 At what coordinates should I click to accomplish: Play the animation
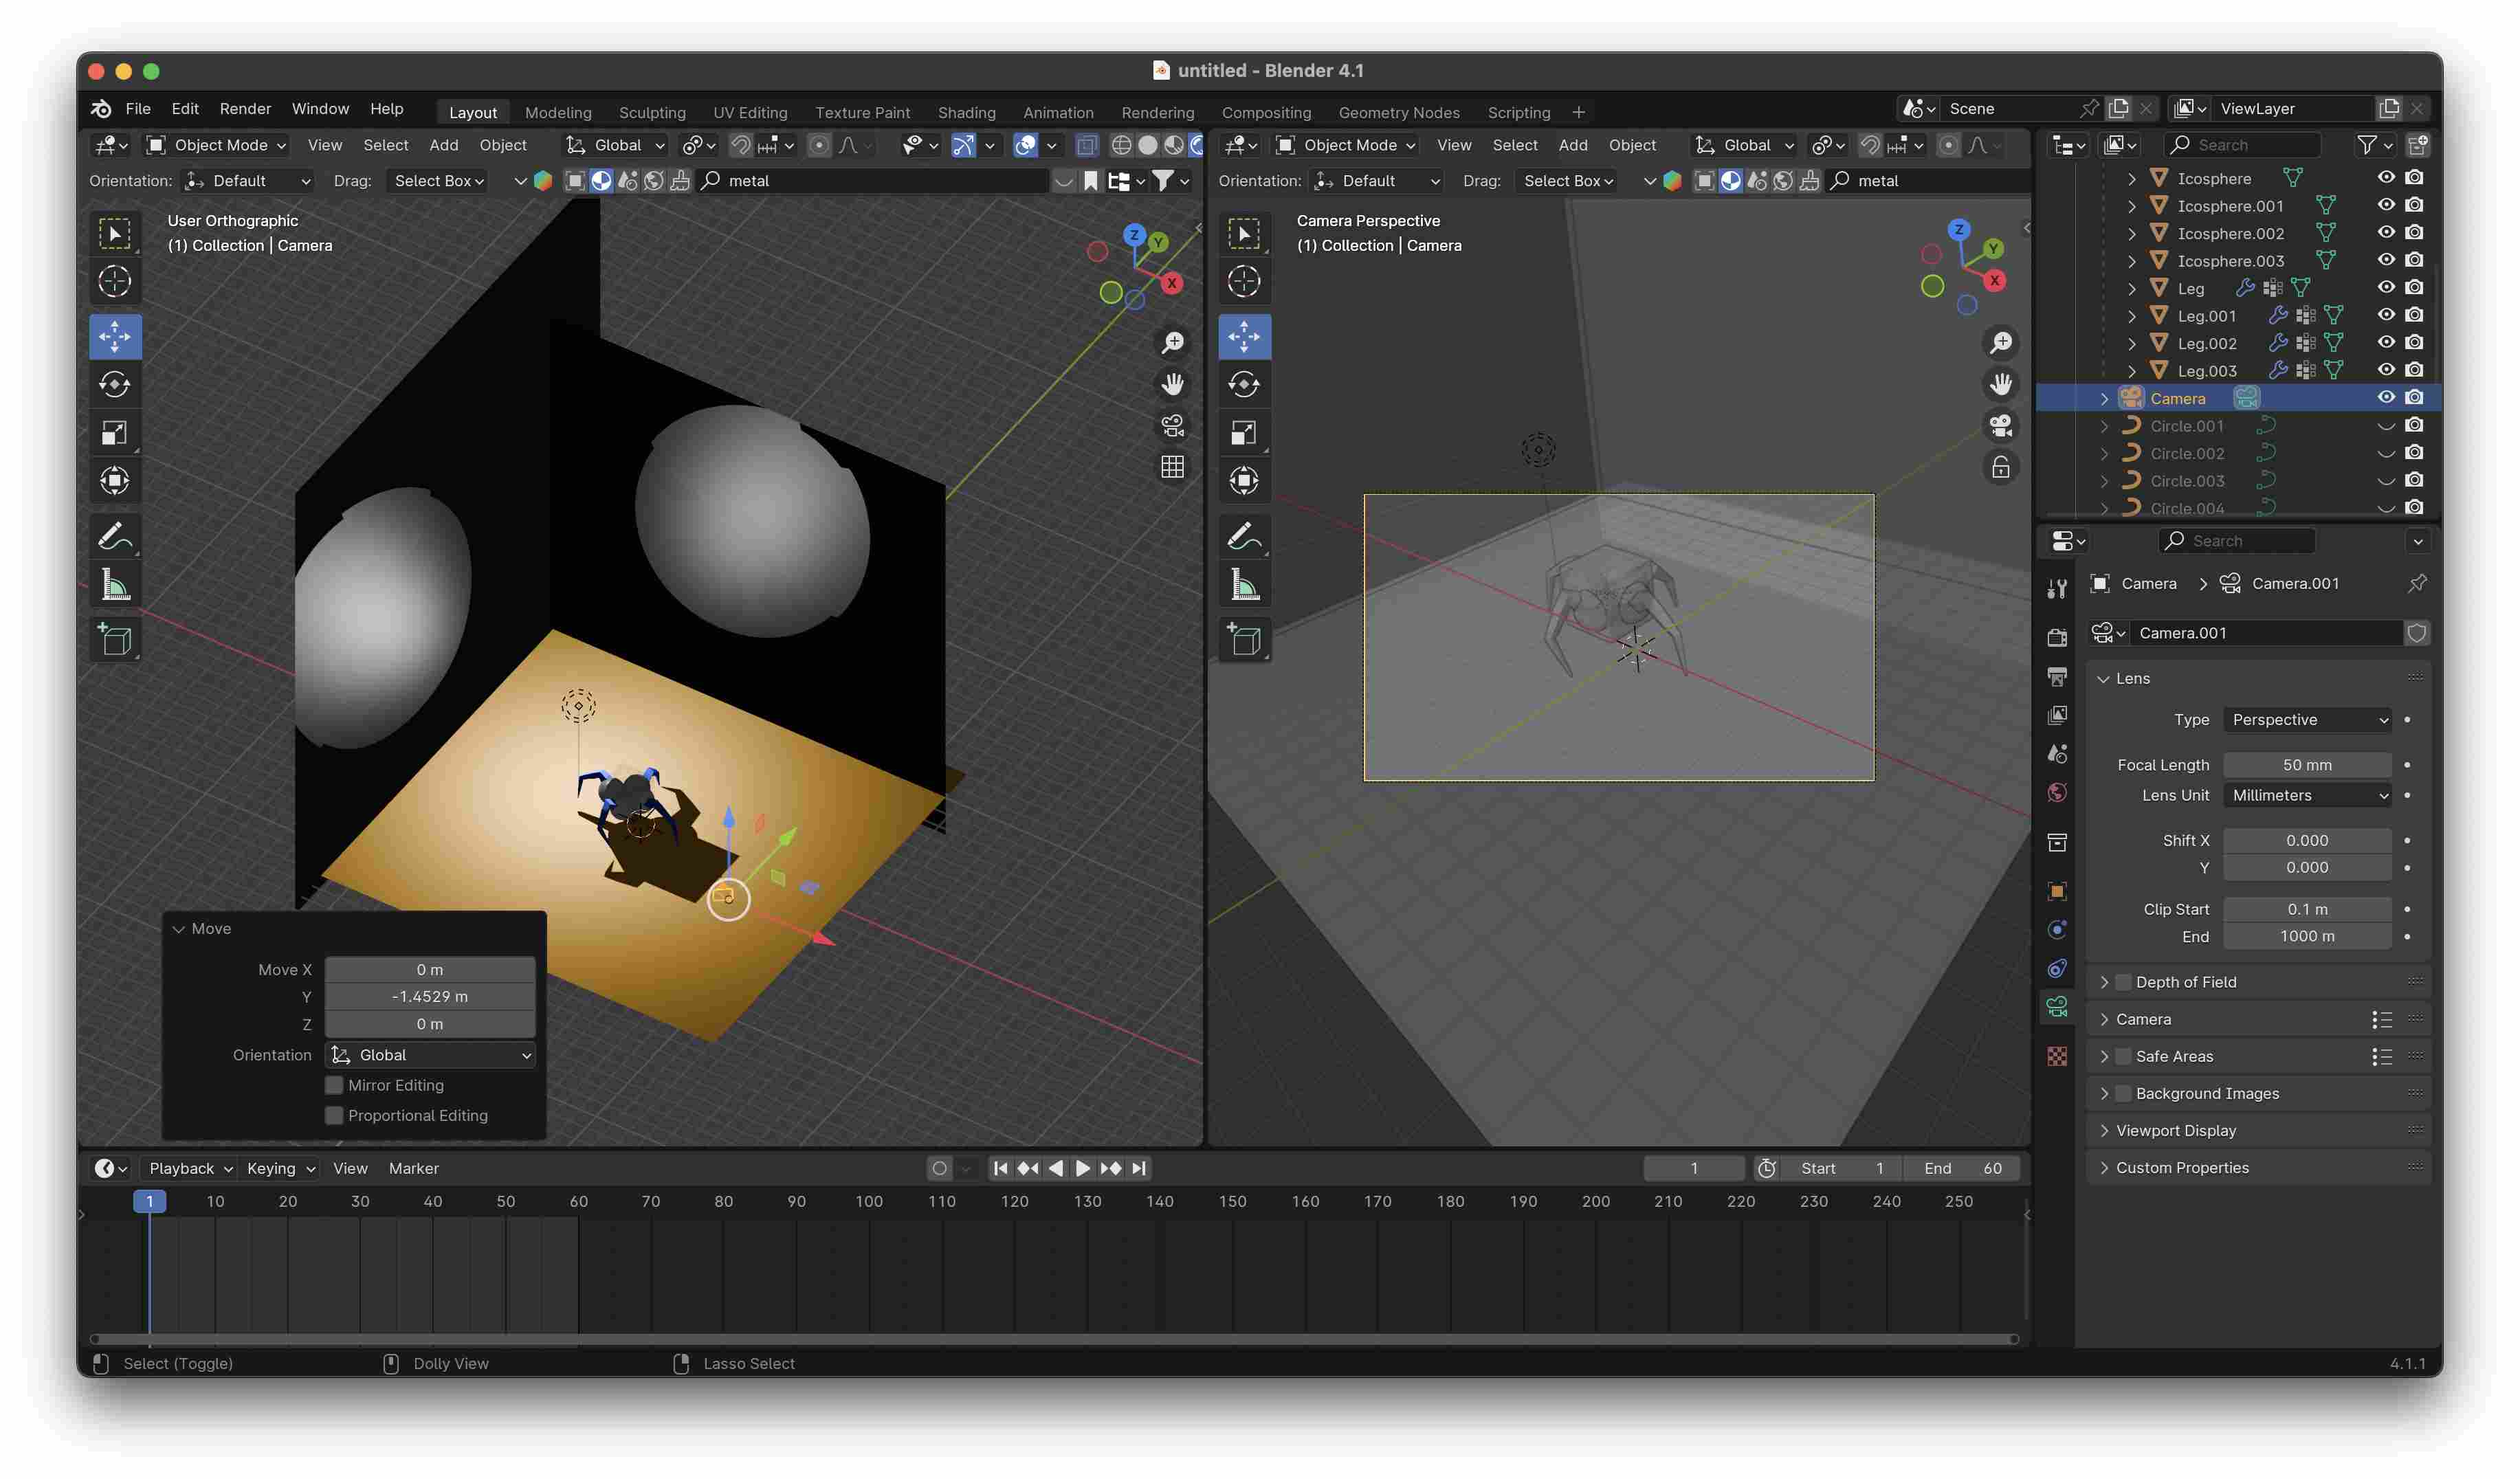coord(1083,1168)
